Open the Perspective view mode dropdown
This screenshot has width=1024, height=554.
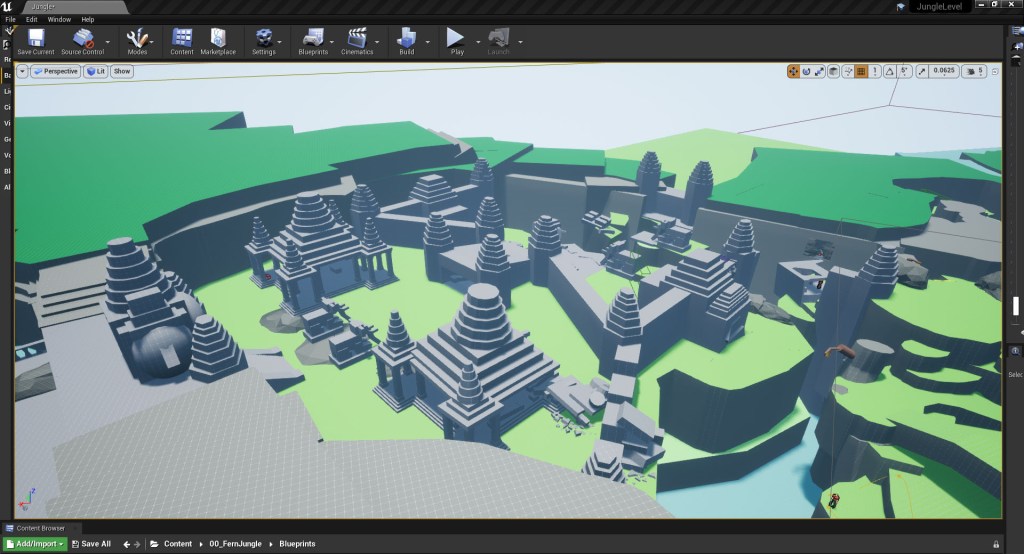click(x=55, y=71)
